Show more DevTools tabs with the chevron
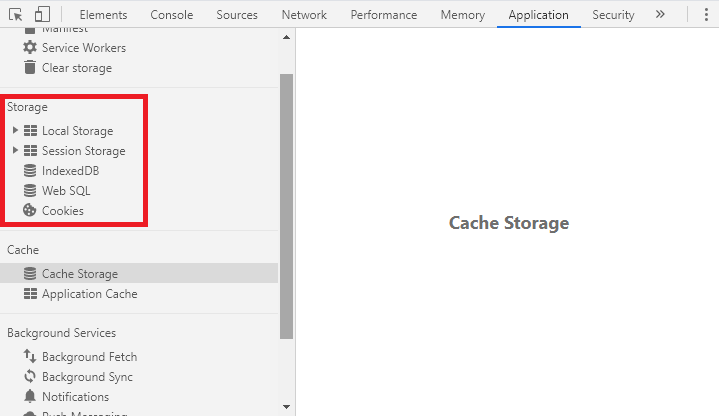Screen dimensions: 719x416 click(660, 15)
